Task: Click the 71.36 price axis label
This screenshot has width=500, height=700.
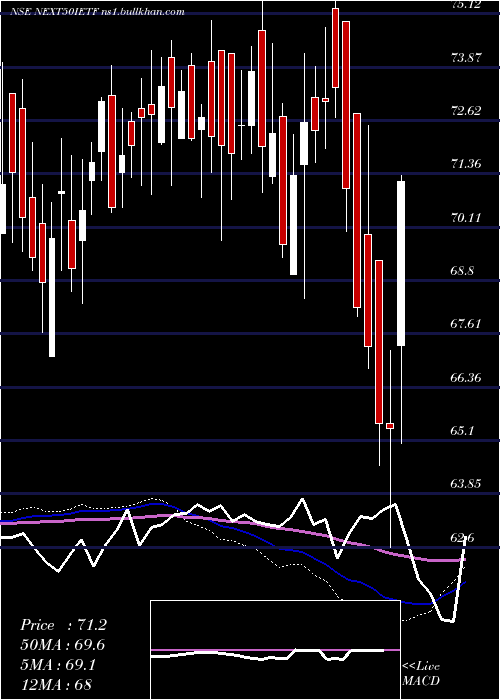Action: (466, 164)
